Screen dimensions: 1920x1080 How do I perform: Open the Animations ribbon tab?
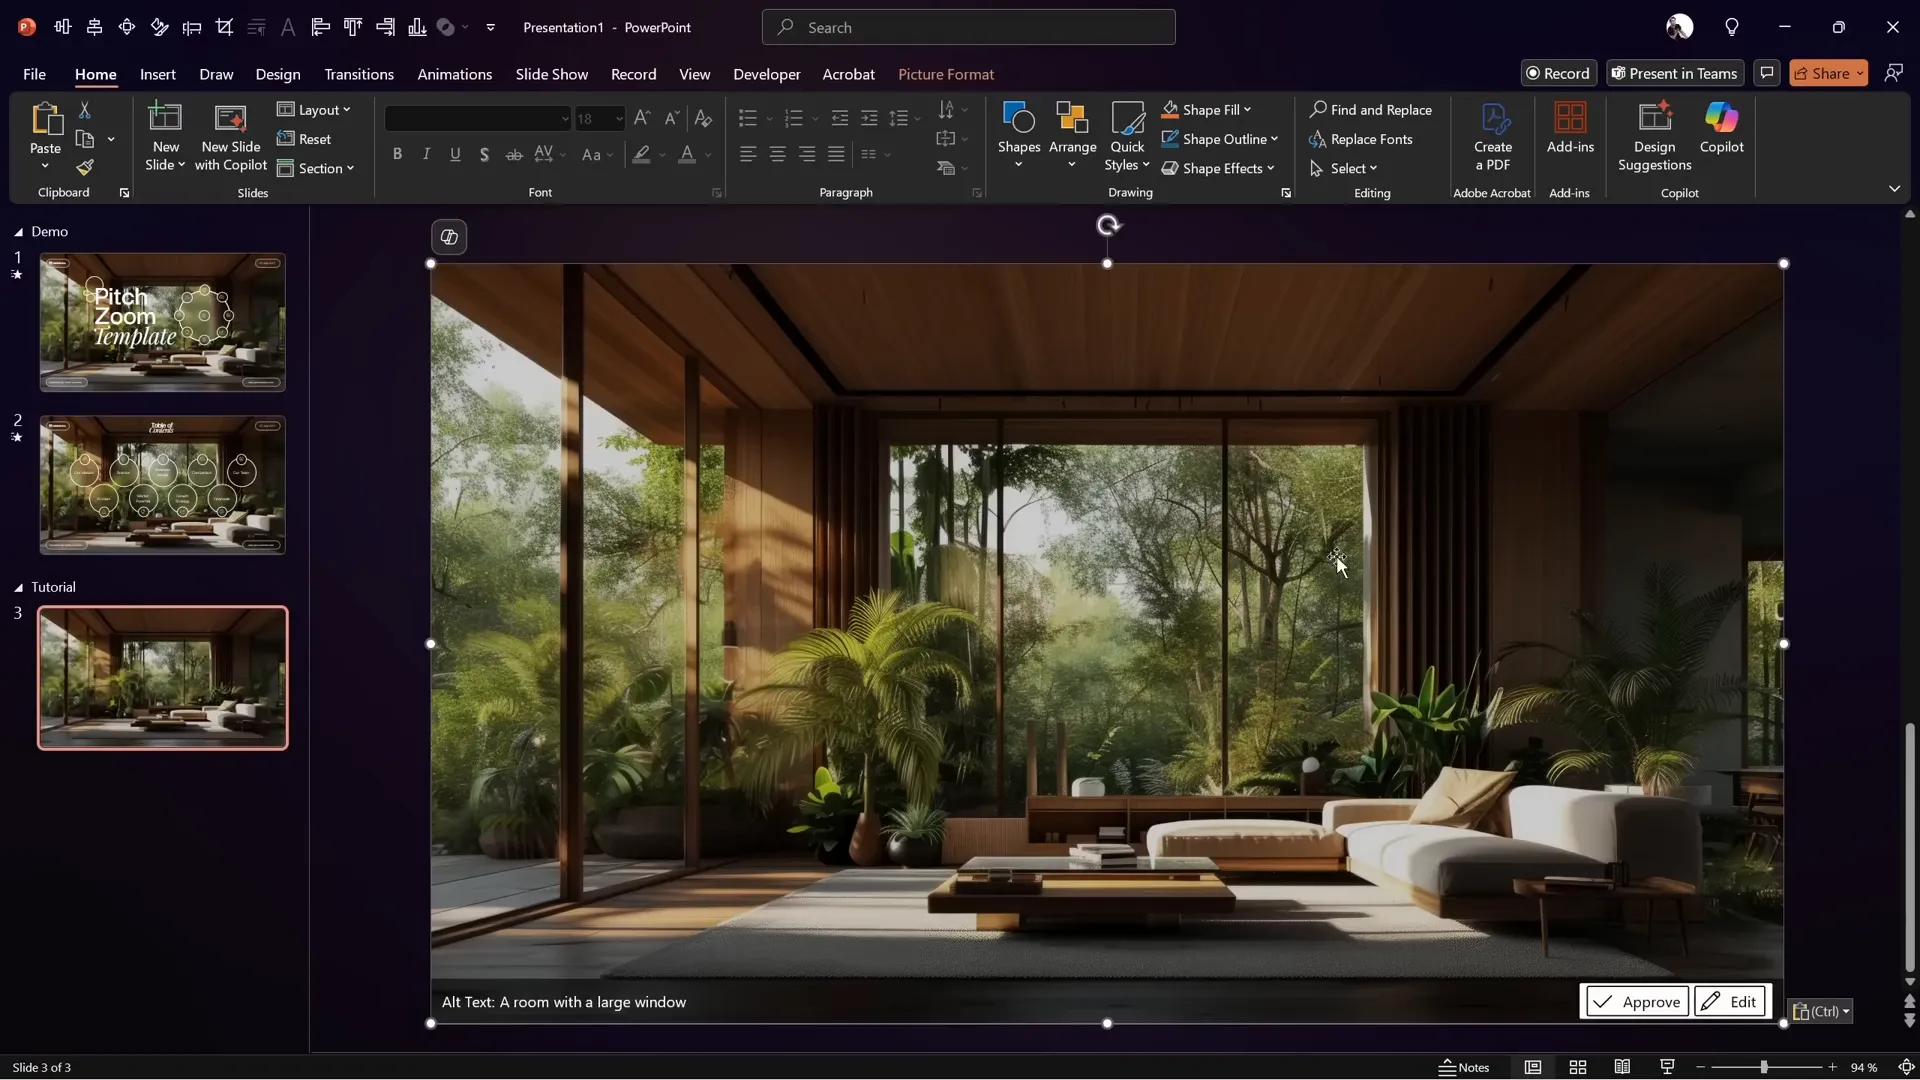[456, 73]
